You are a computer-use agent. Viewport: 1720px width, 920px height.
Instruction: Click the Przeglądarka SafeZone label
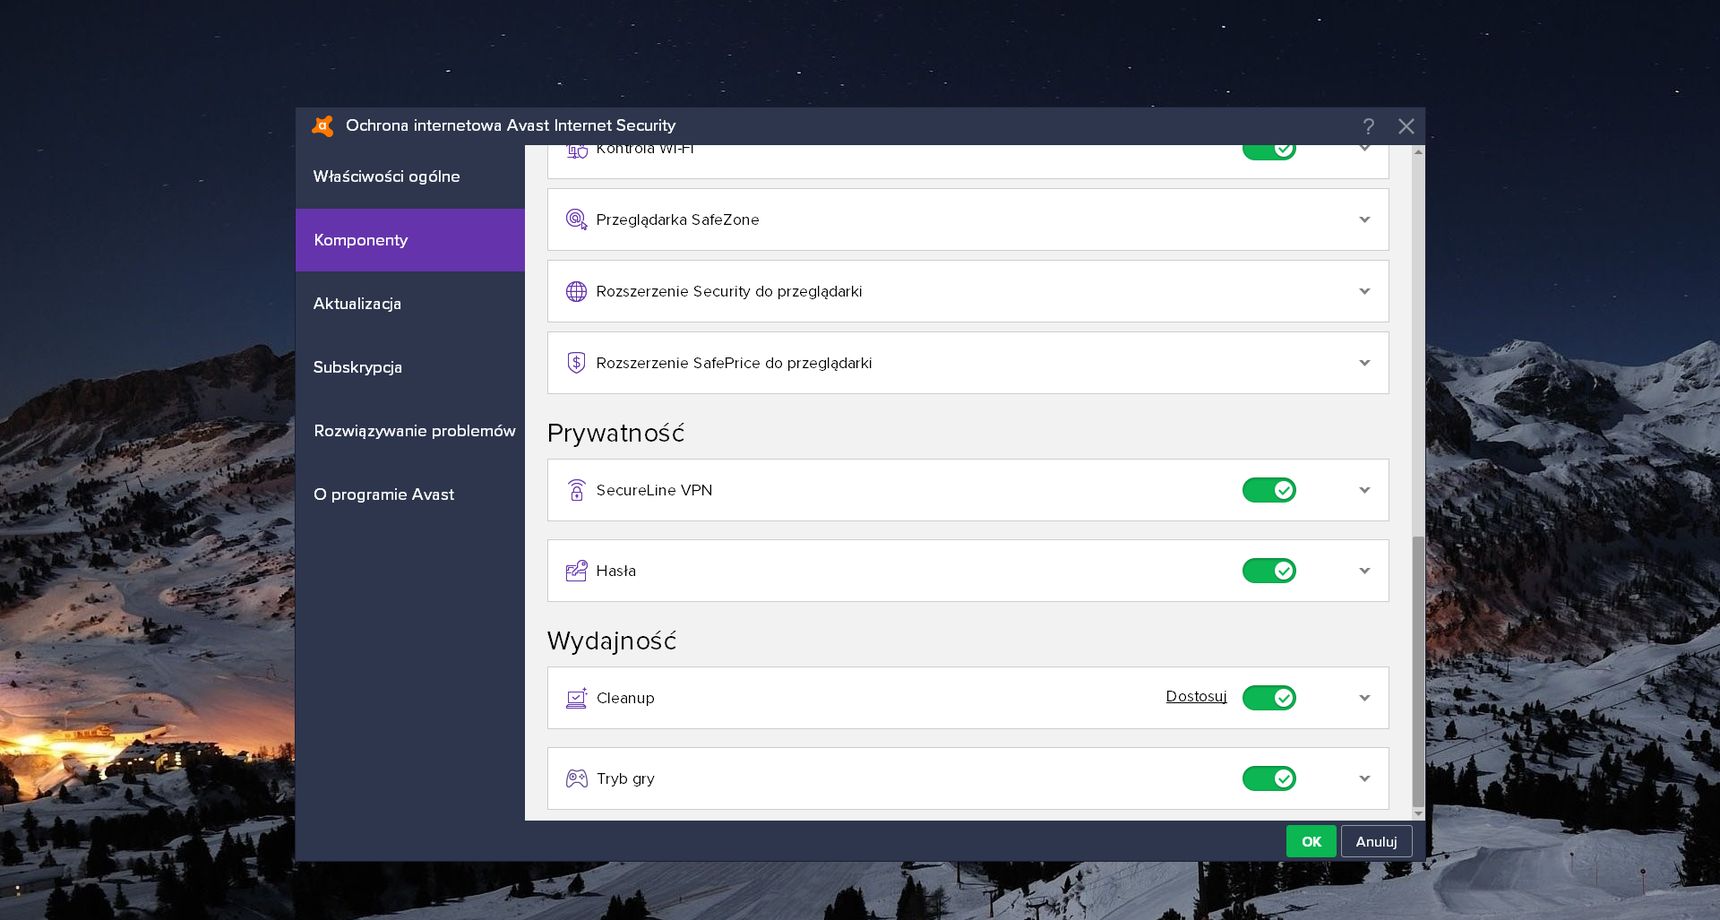[x=677, y=220]
